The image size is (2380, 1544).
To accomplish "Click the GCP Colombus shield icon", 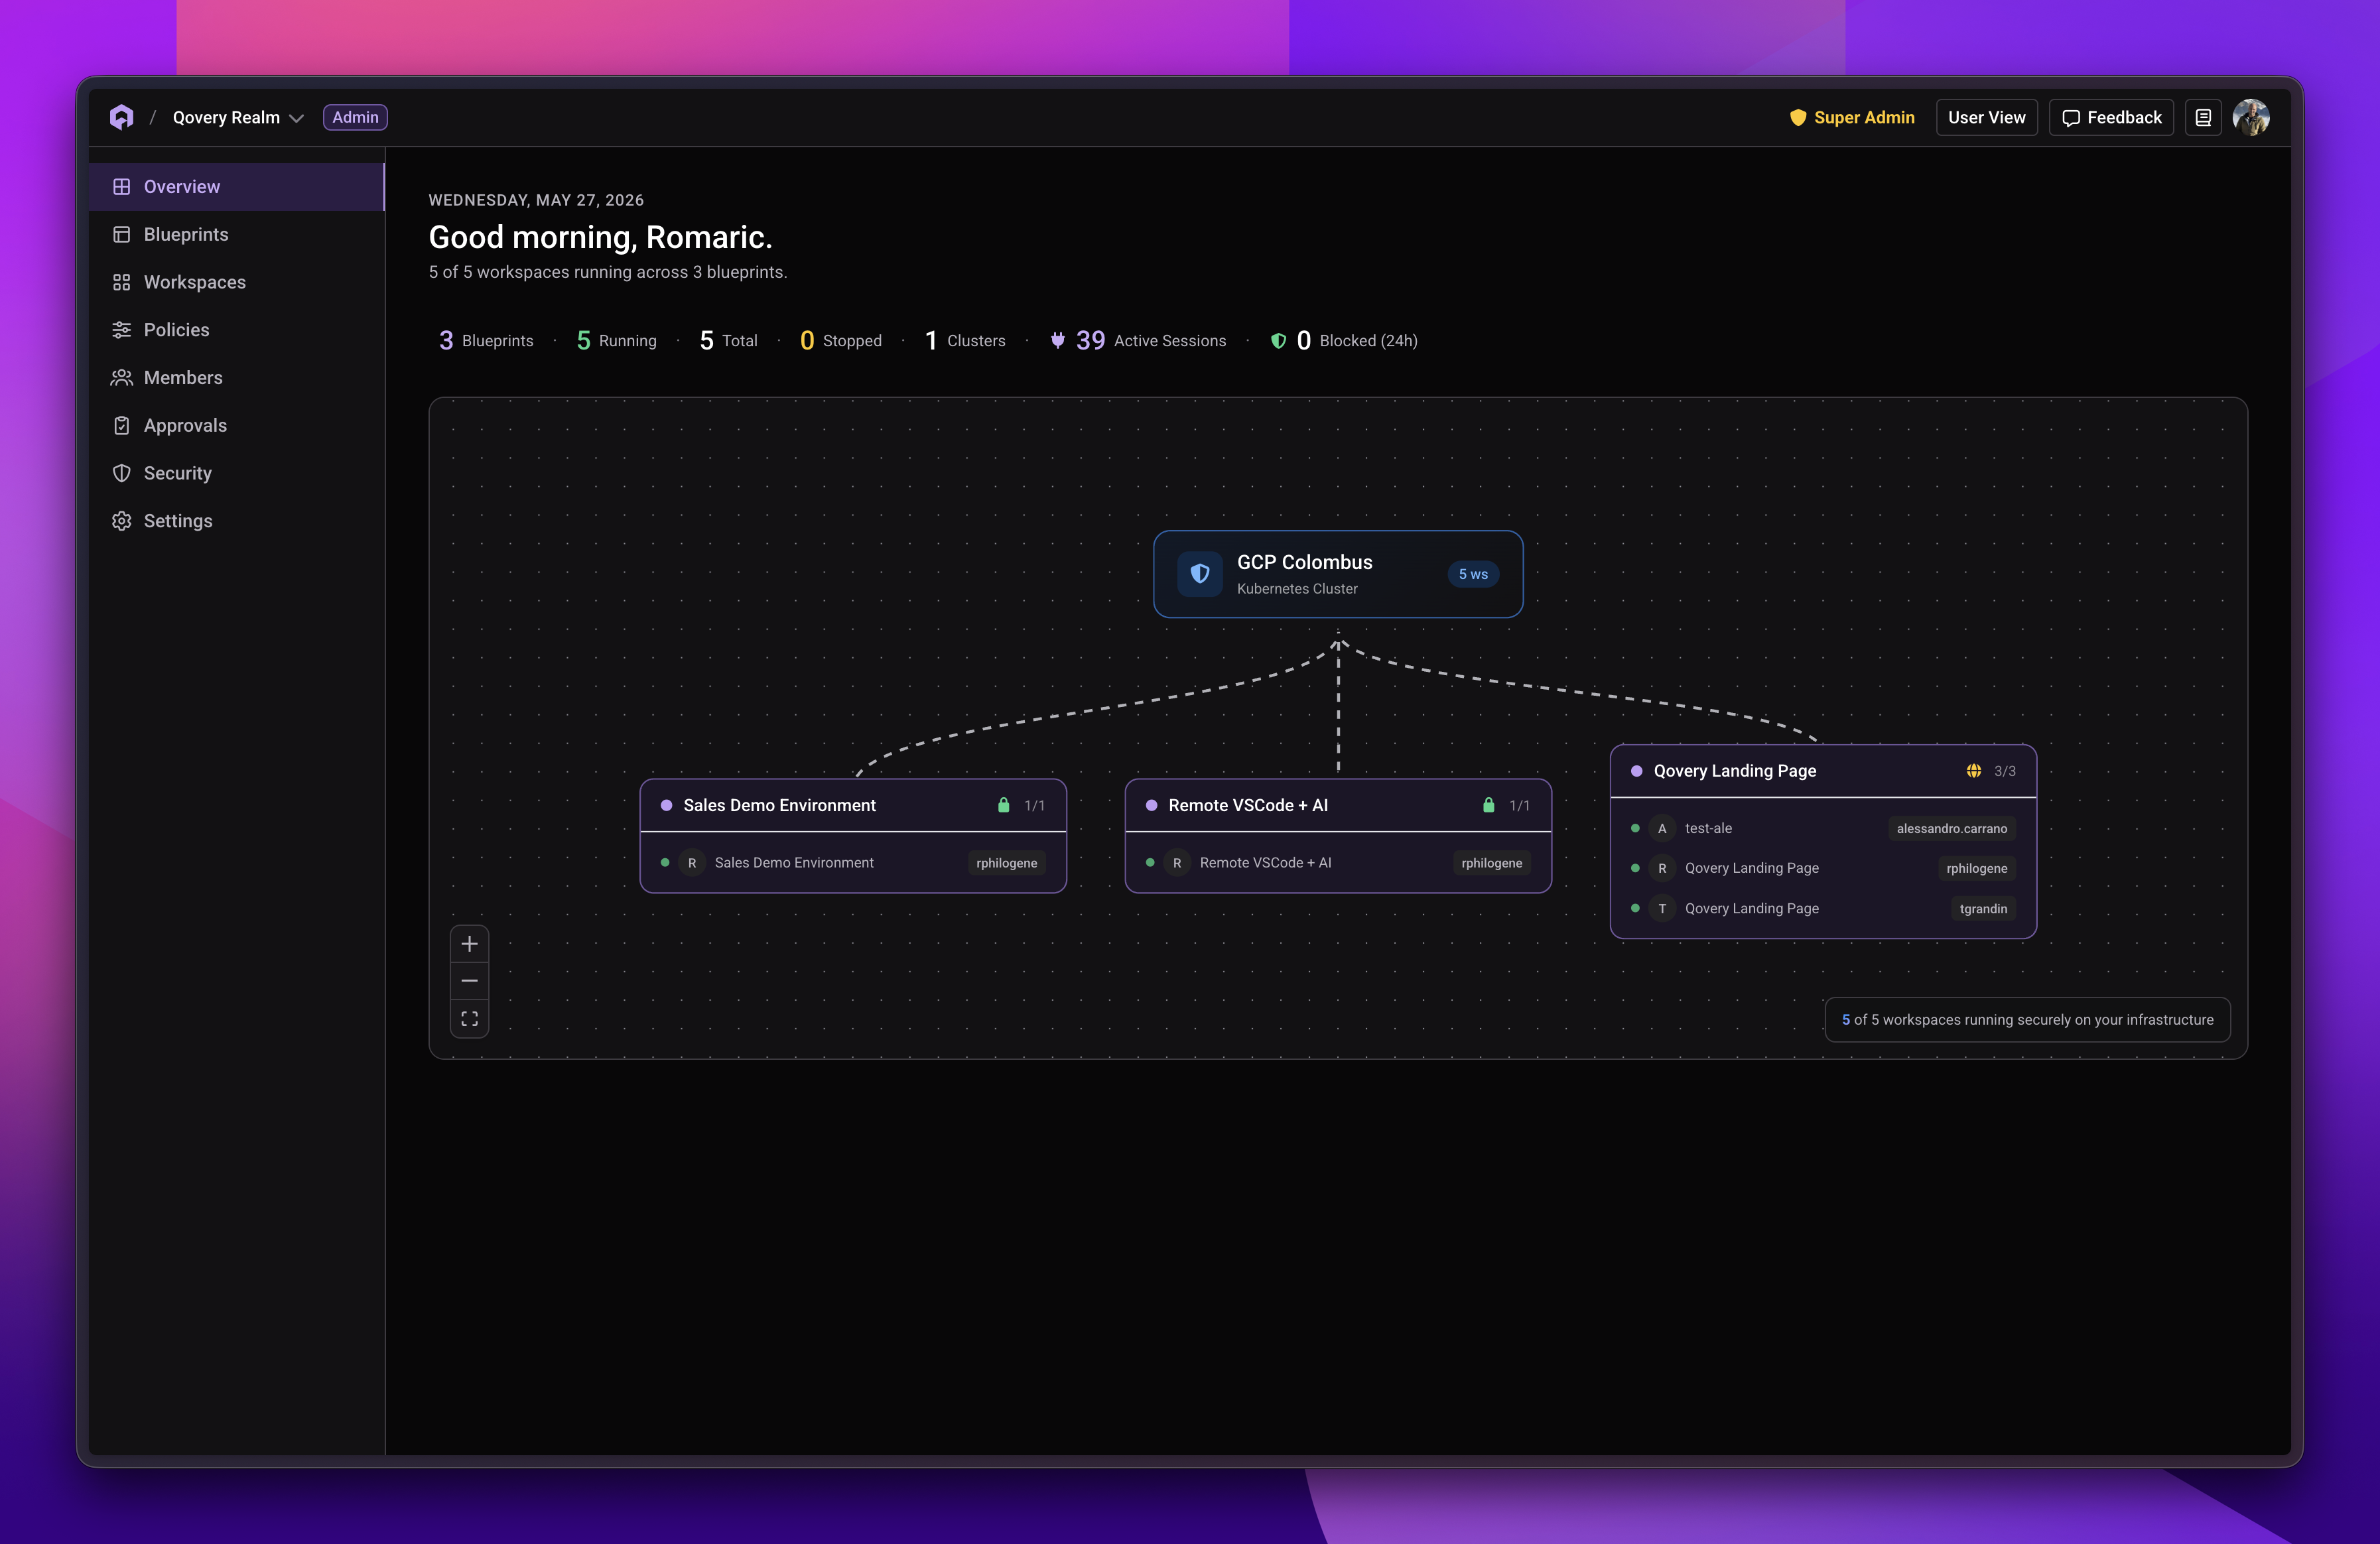I will tap(1200, 574).
